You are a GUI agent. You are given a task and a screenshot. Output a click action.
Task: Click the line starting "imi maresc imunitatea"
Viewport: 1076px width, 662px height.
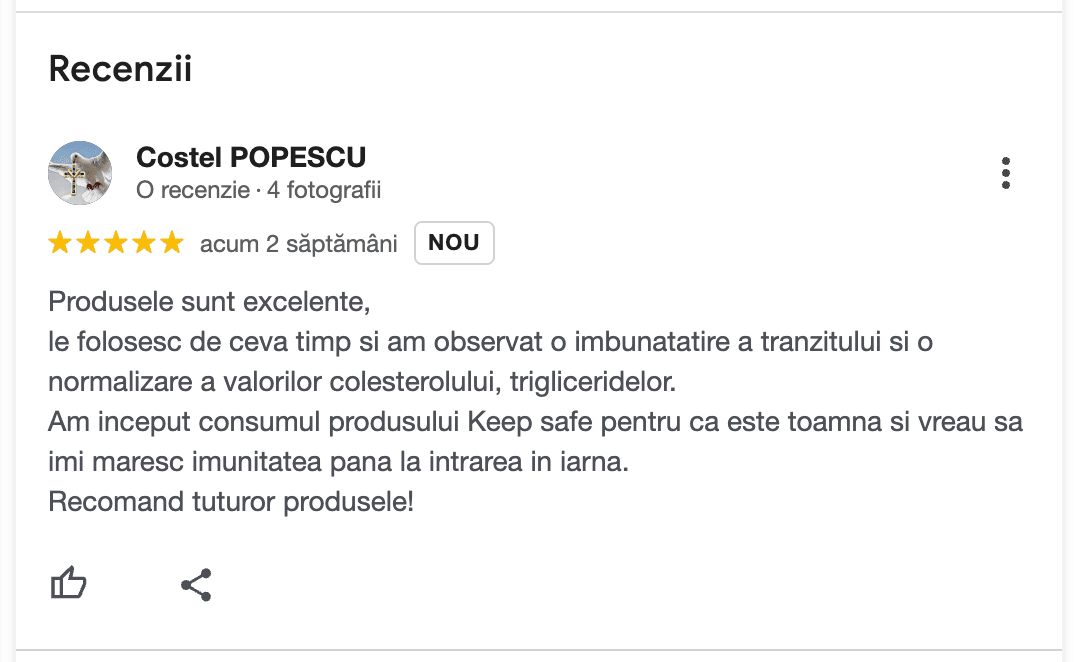coord(338,461)
